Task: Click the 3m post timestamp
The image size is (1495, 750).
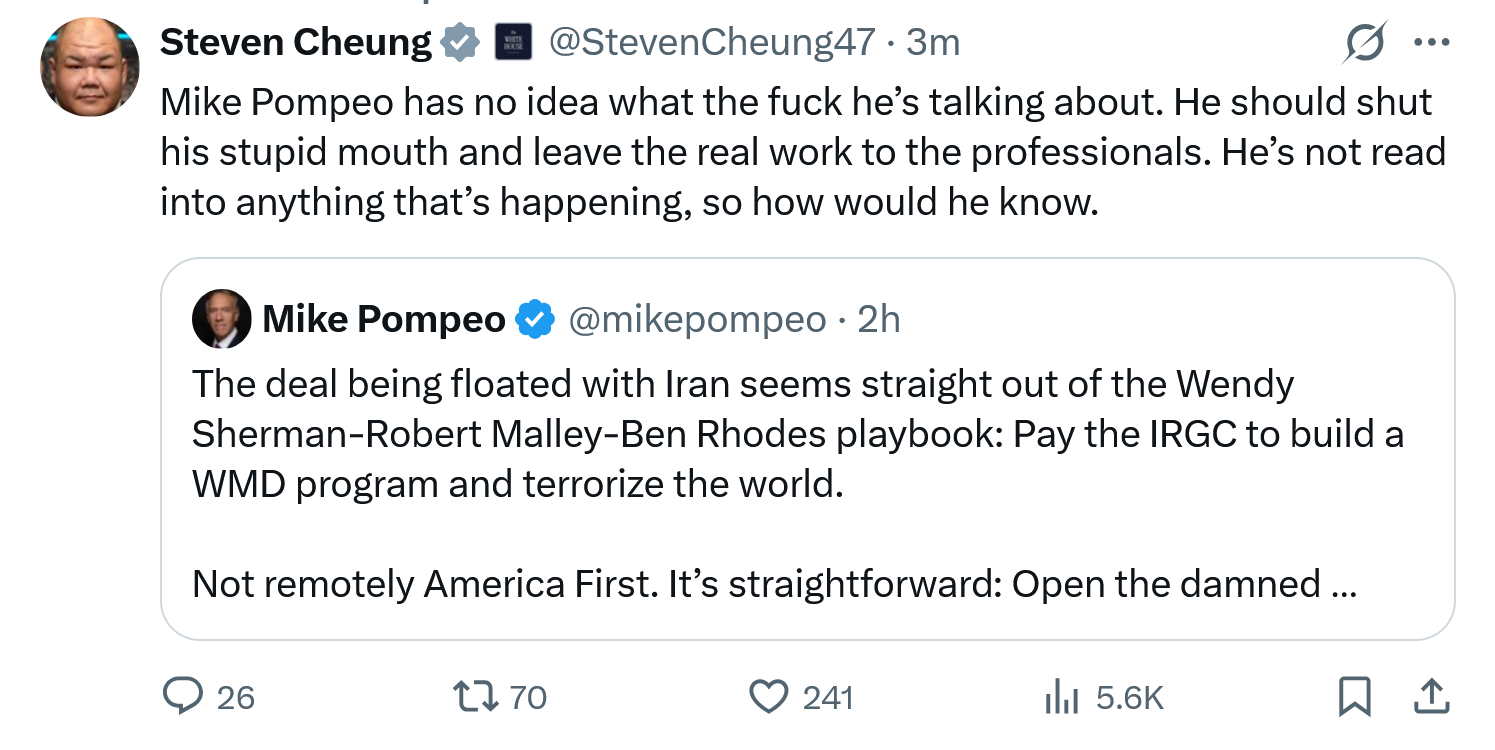Action: pyautogui.click(x=933, y=42)
